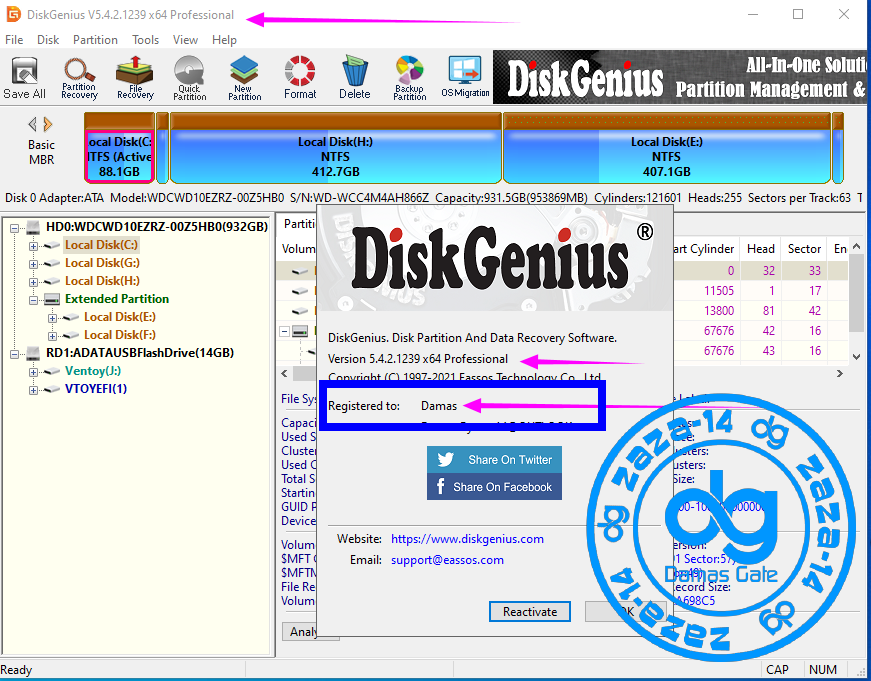Click horizontal scrollbar right arrow
The height and width of the screenshot is (681, 871).
839,374
